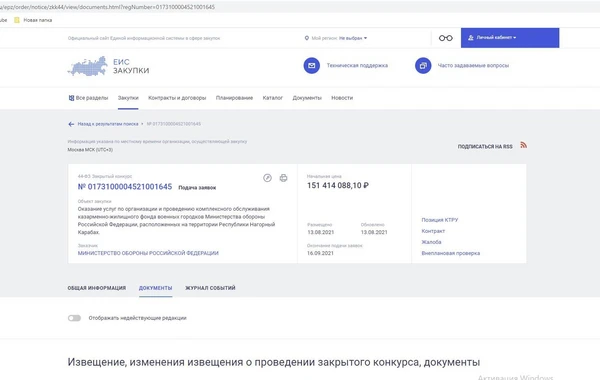The width and height of the screenshot is (600, 380).
Task: Open the Каталог menu item
Action: coord(272,98)
